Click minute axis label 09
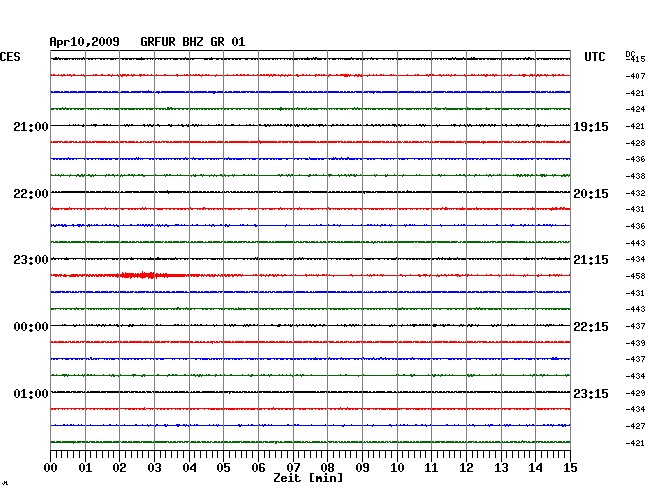Screen dimensions: 650x494 tap(362, 468)
